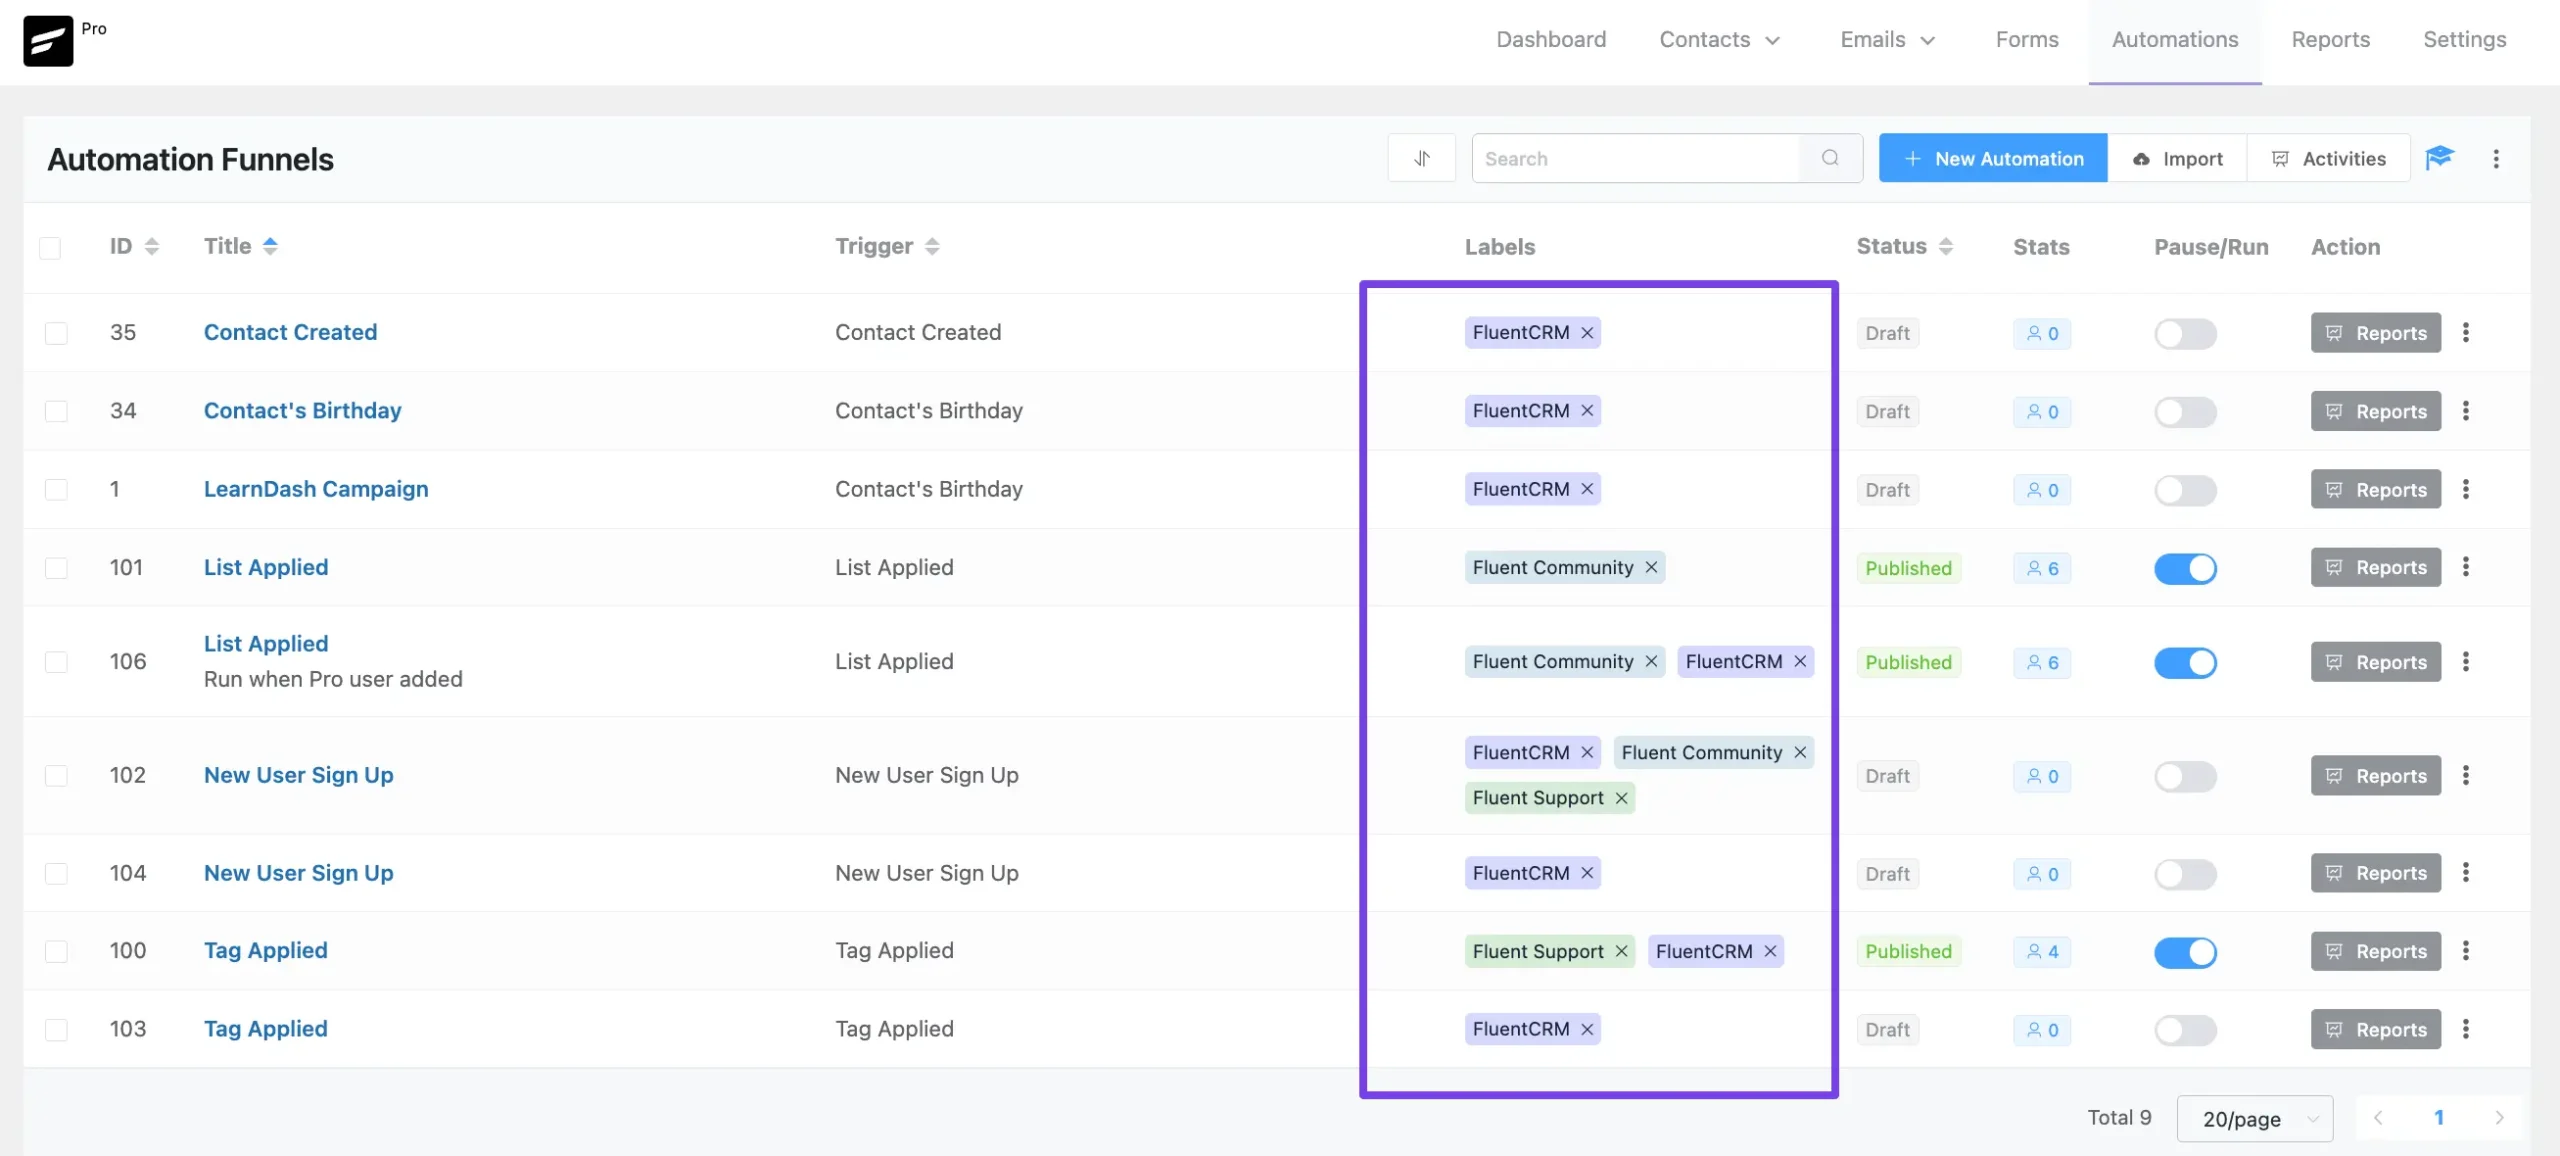2560x1156 pixels.
Task: Open three-dot actions for row 102
Action: point(2466,776)
